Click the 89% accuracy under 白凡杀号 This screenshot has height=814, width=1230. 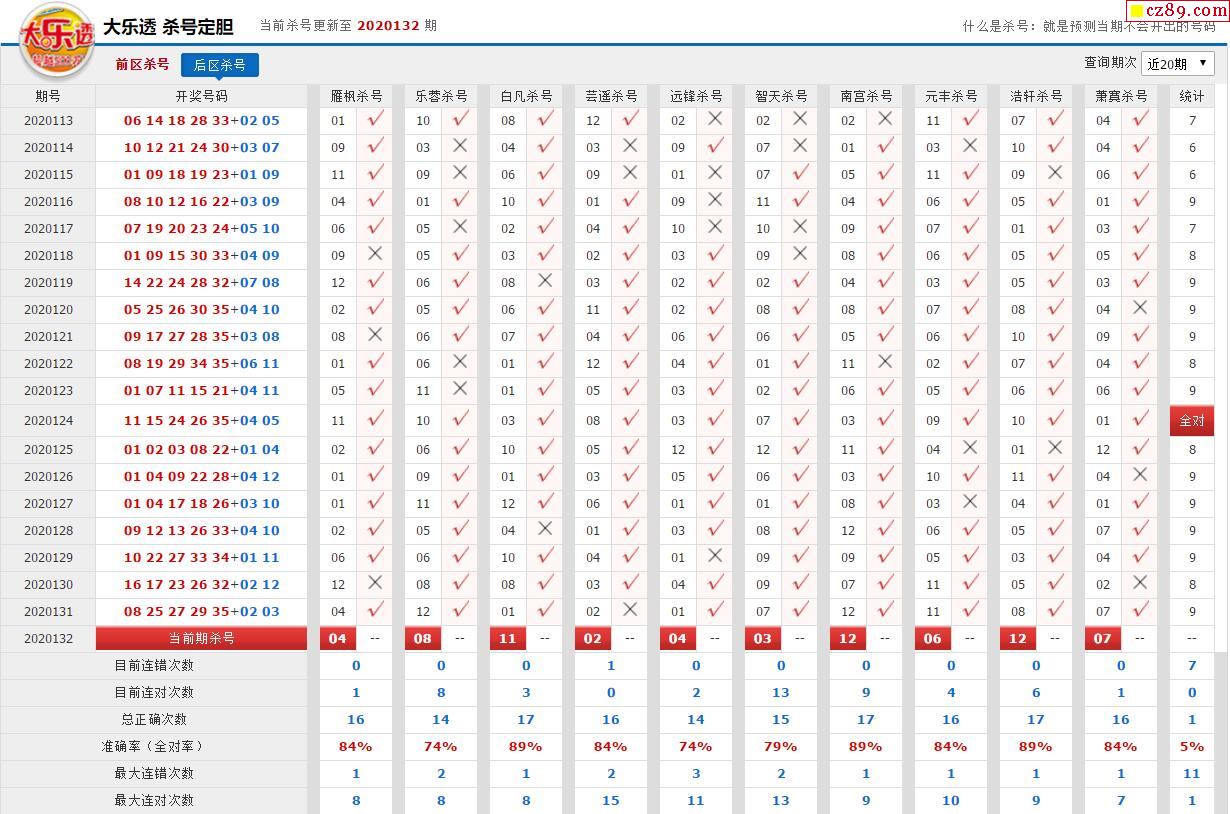pyautogui.click(x=526, y=746)
